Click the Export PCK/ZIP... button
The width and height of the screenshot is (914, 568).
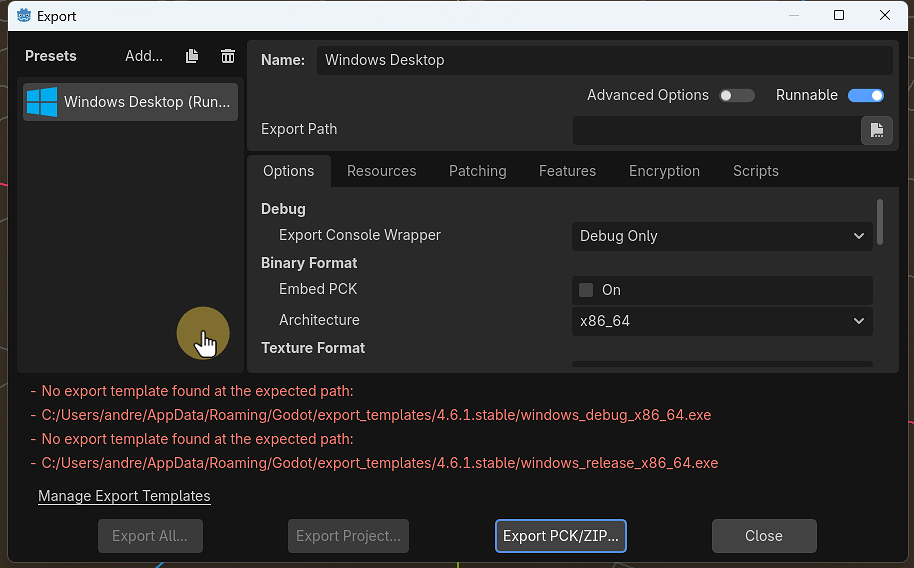point(561,536)
